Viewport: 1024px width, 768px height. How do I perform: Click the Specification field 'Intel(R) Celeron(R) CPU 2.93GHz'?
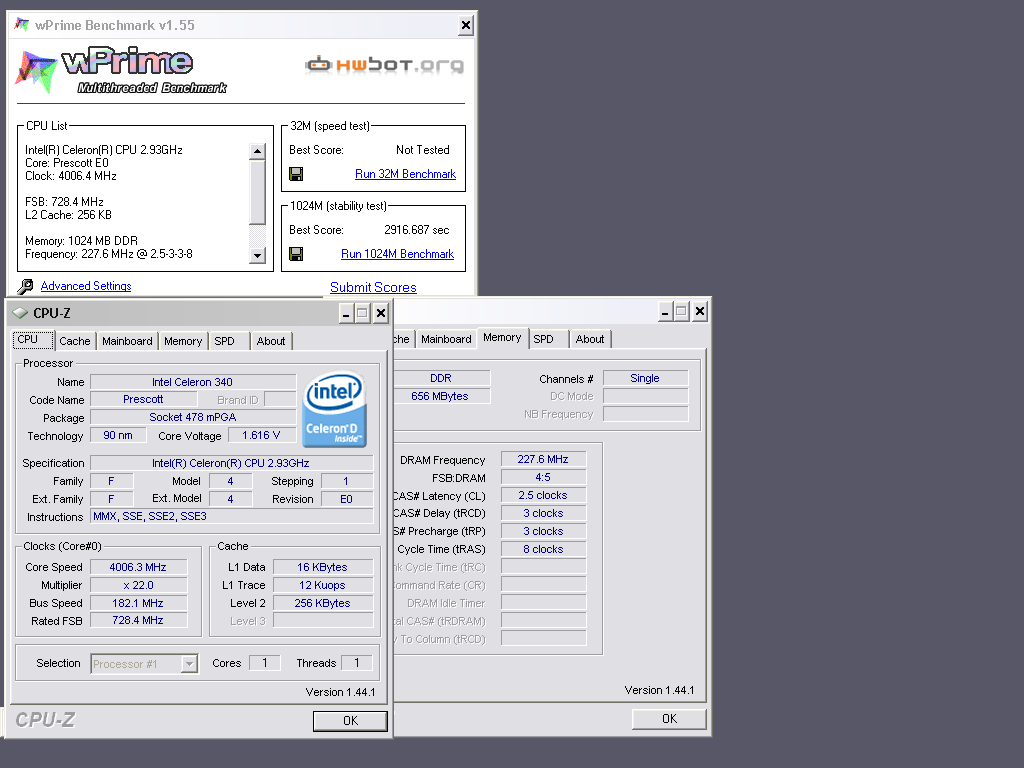tap(231, 463)
